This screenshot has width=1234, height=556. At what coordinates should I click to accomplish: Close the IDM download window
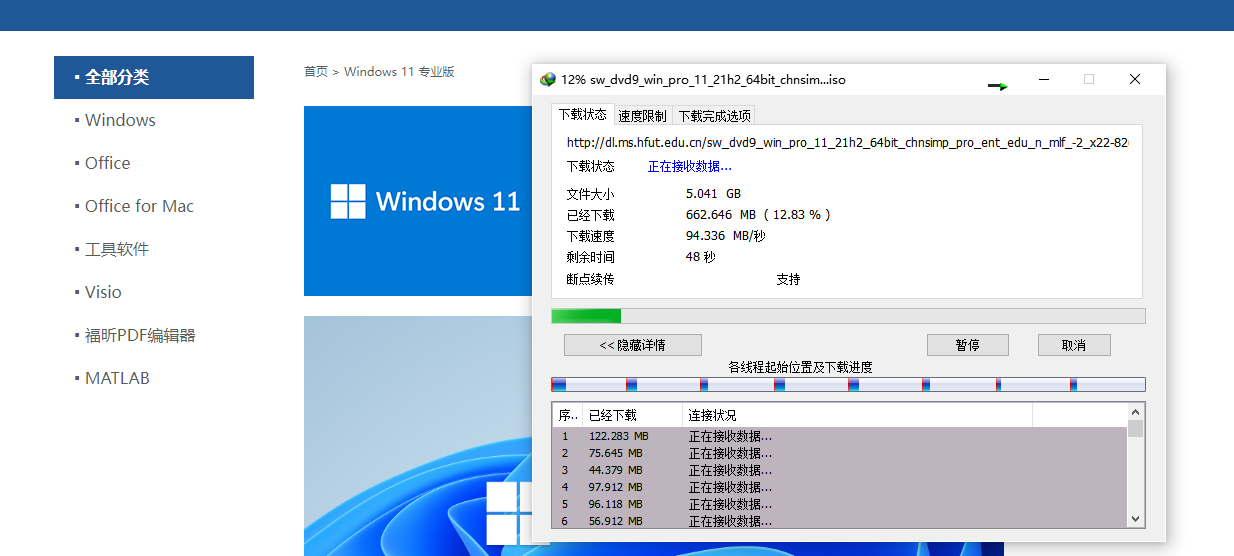tap(1135, 79)
